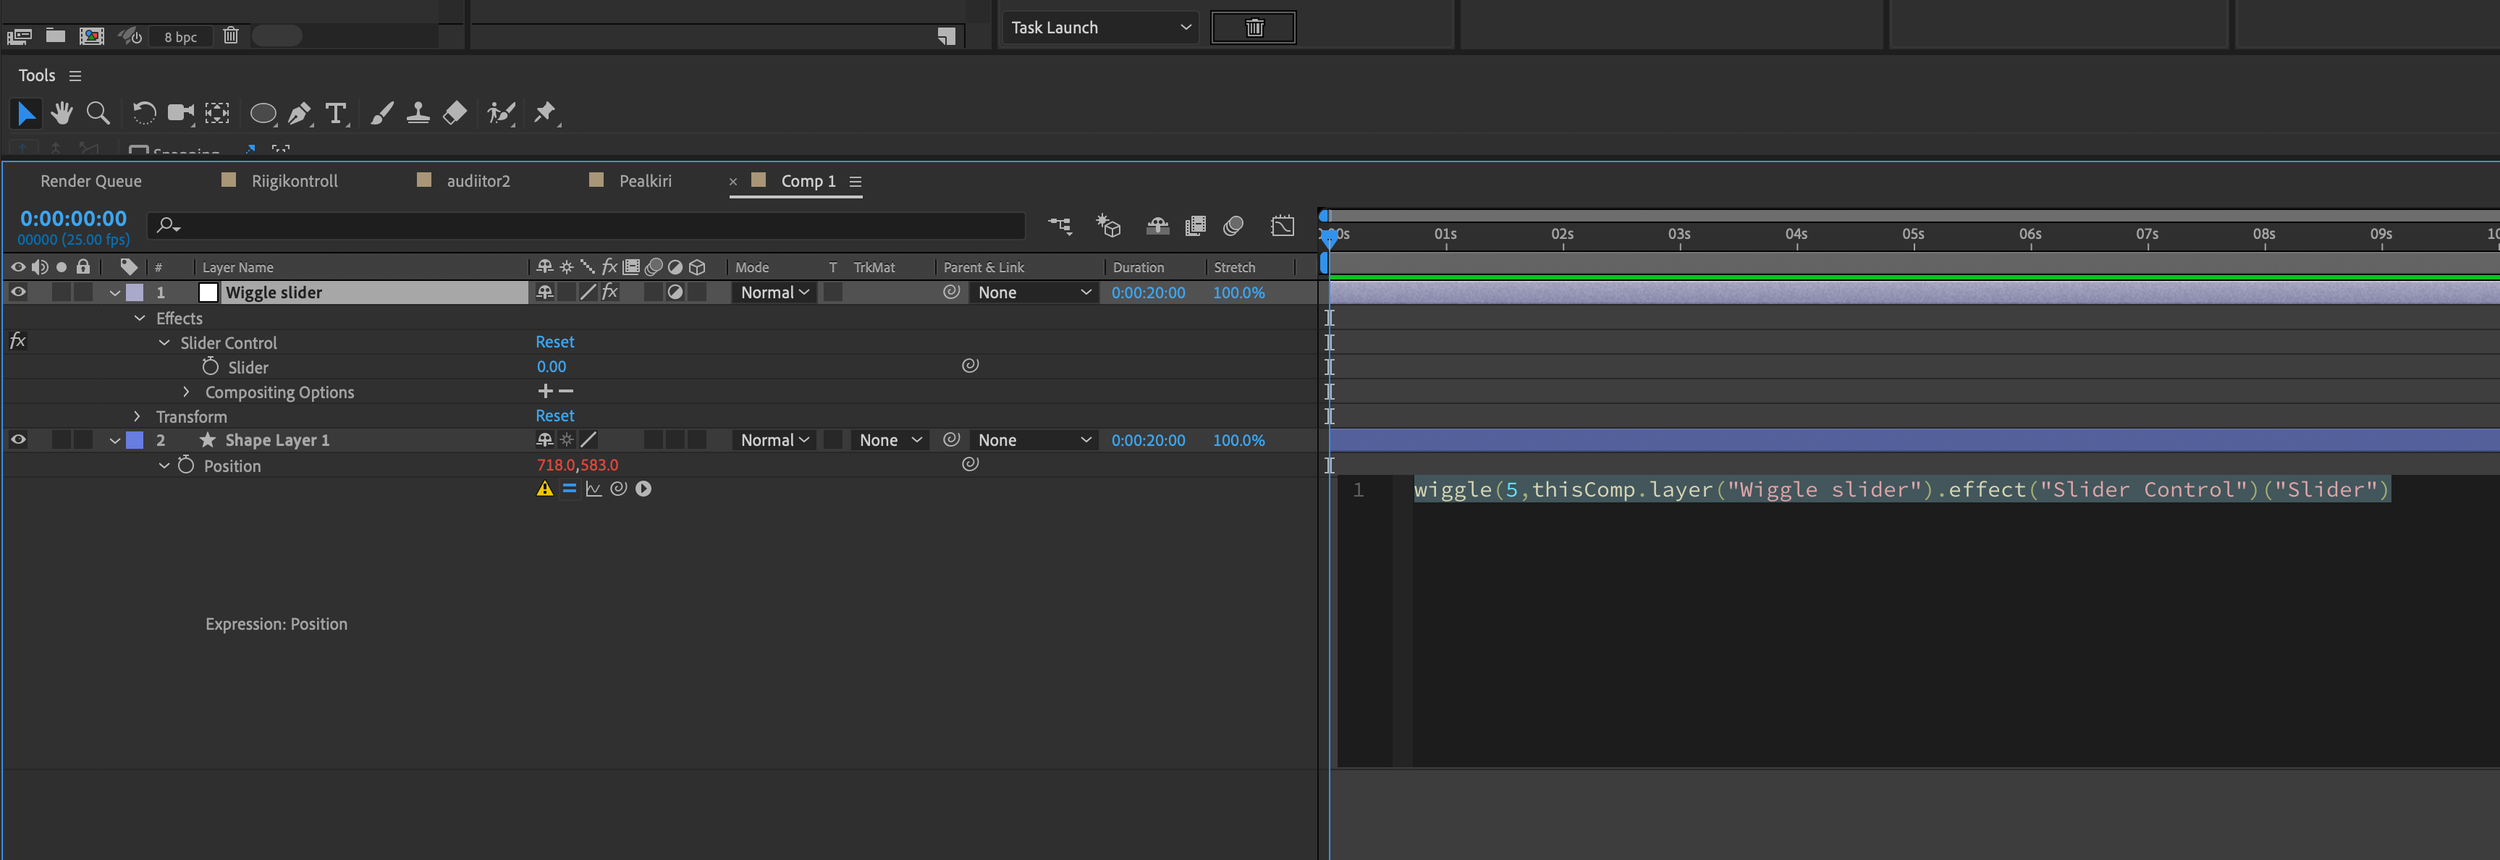The image size is (2500, 860).
Task: Open blending Mode dropdown for Shape Layer 1
Action: point(774,440)
